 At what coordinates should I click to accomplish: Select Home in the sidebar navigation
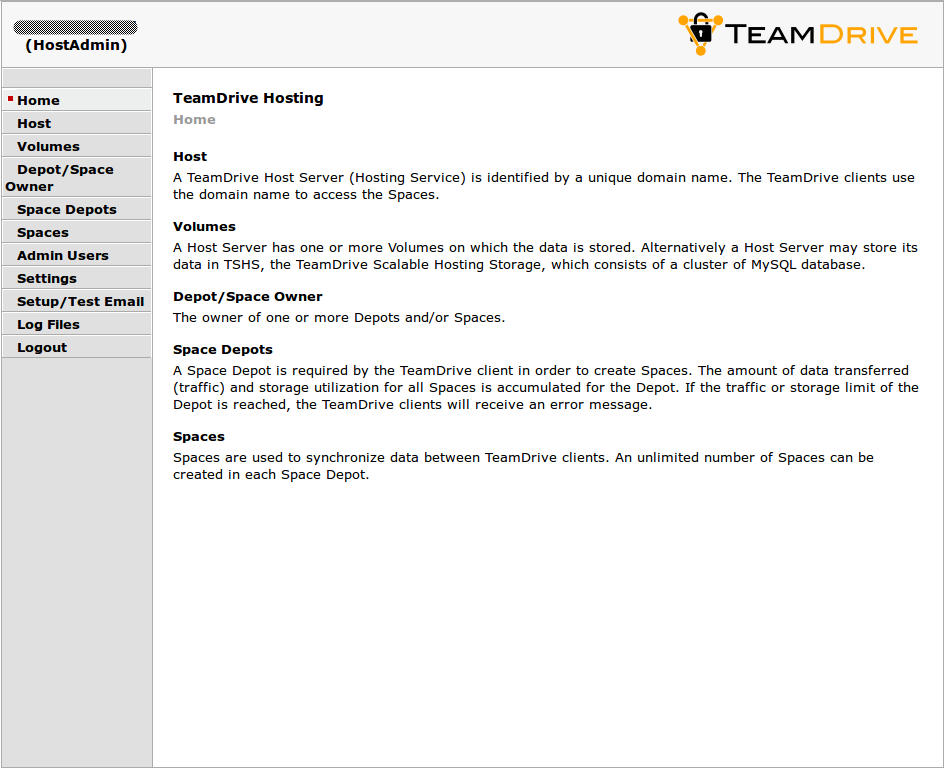pos(39,99)
